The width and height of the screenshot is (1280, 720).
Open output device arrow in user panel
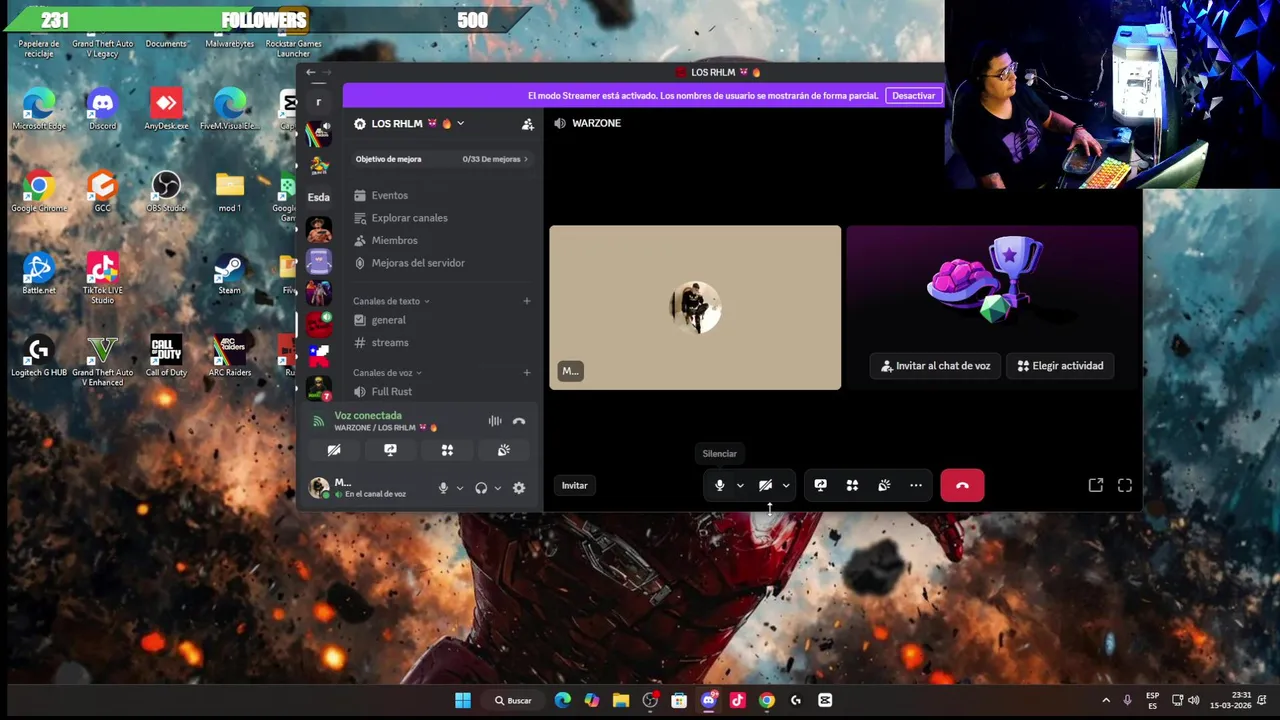tap(498, 488)
